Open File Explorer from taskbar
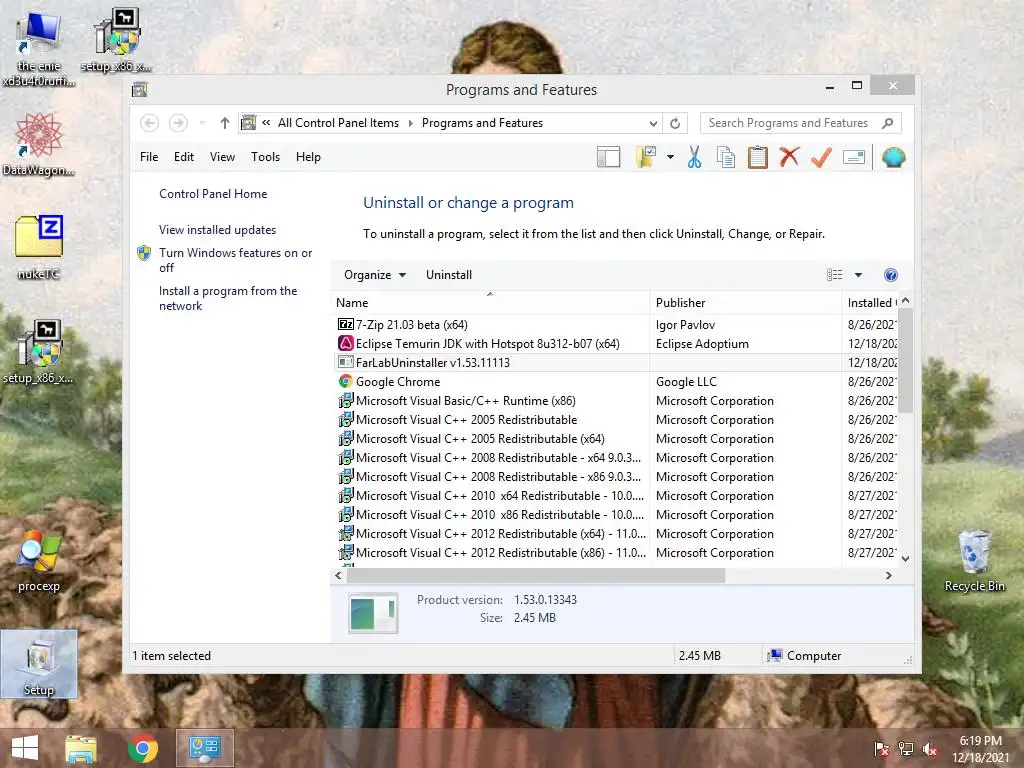This screenshot has width=1024, height=768. point(80,748)
